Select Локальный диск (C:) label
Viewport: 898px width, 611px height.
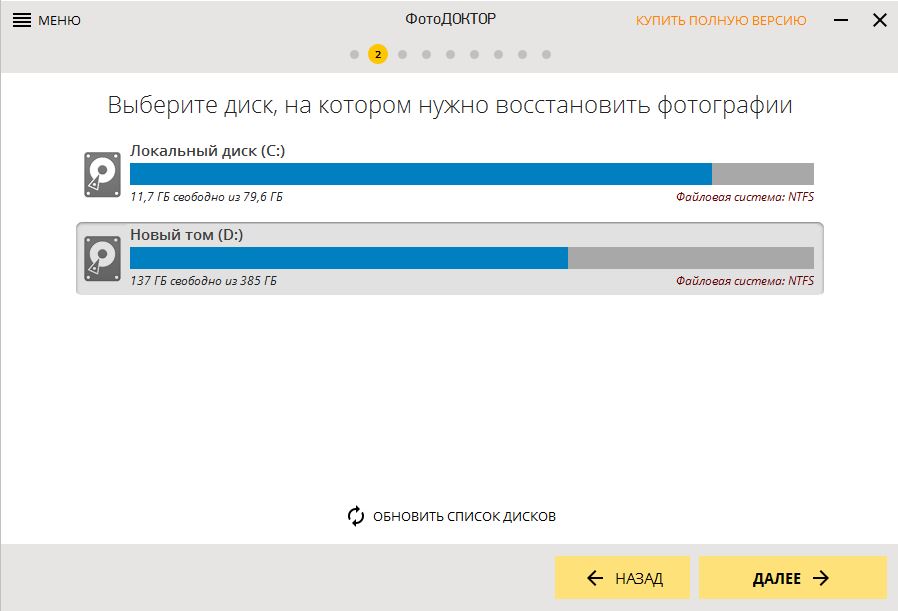207,151
